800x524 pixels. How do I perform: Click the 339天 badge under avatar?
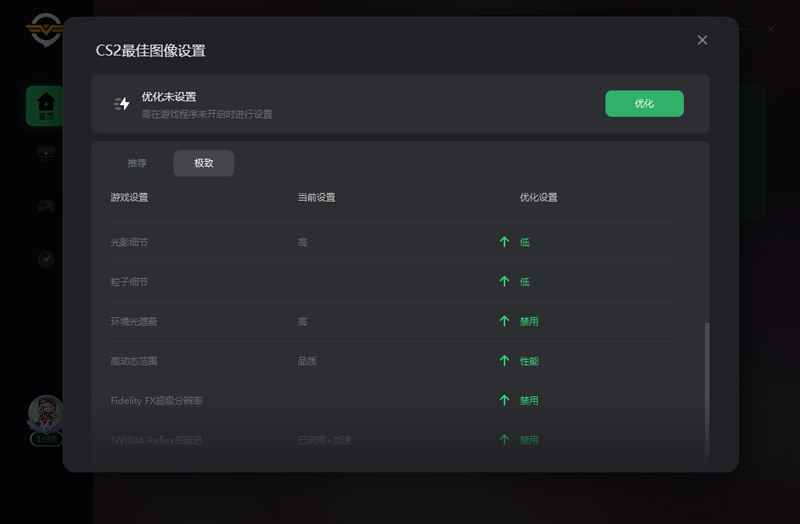coord(46,439)
